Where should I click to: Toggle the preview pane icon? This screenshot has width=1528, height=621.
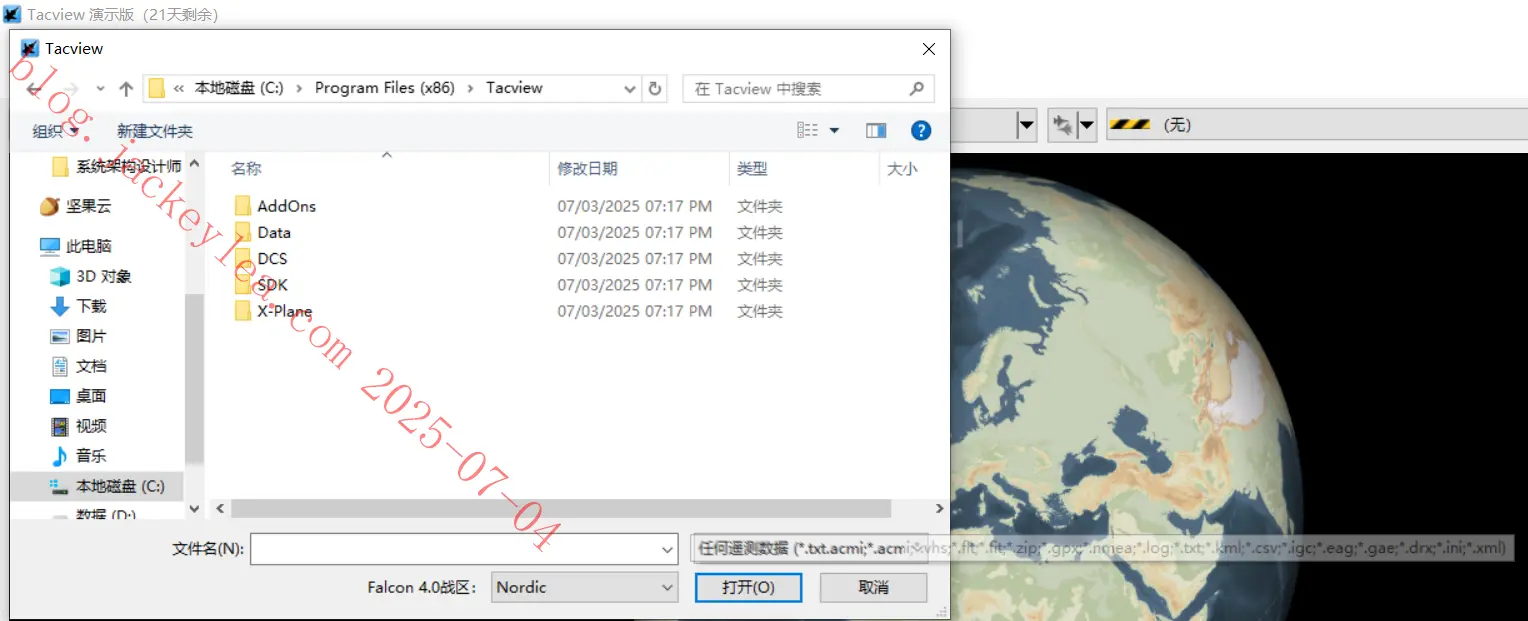pyautogui.click(x=876, y=130)
